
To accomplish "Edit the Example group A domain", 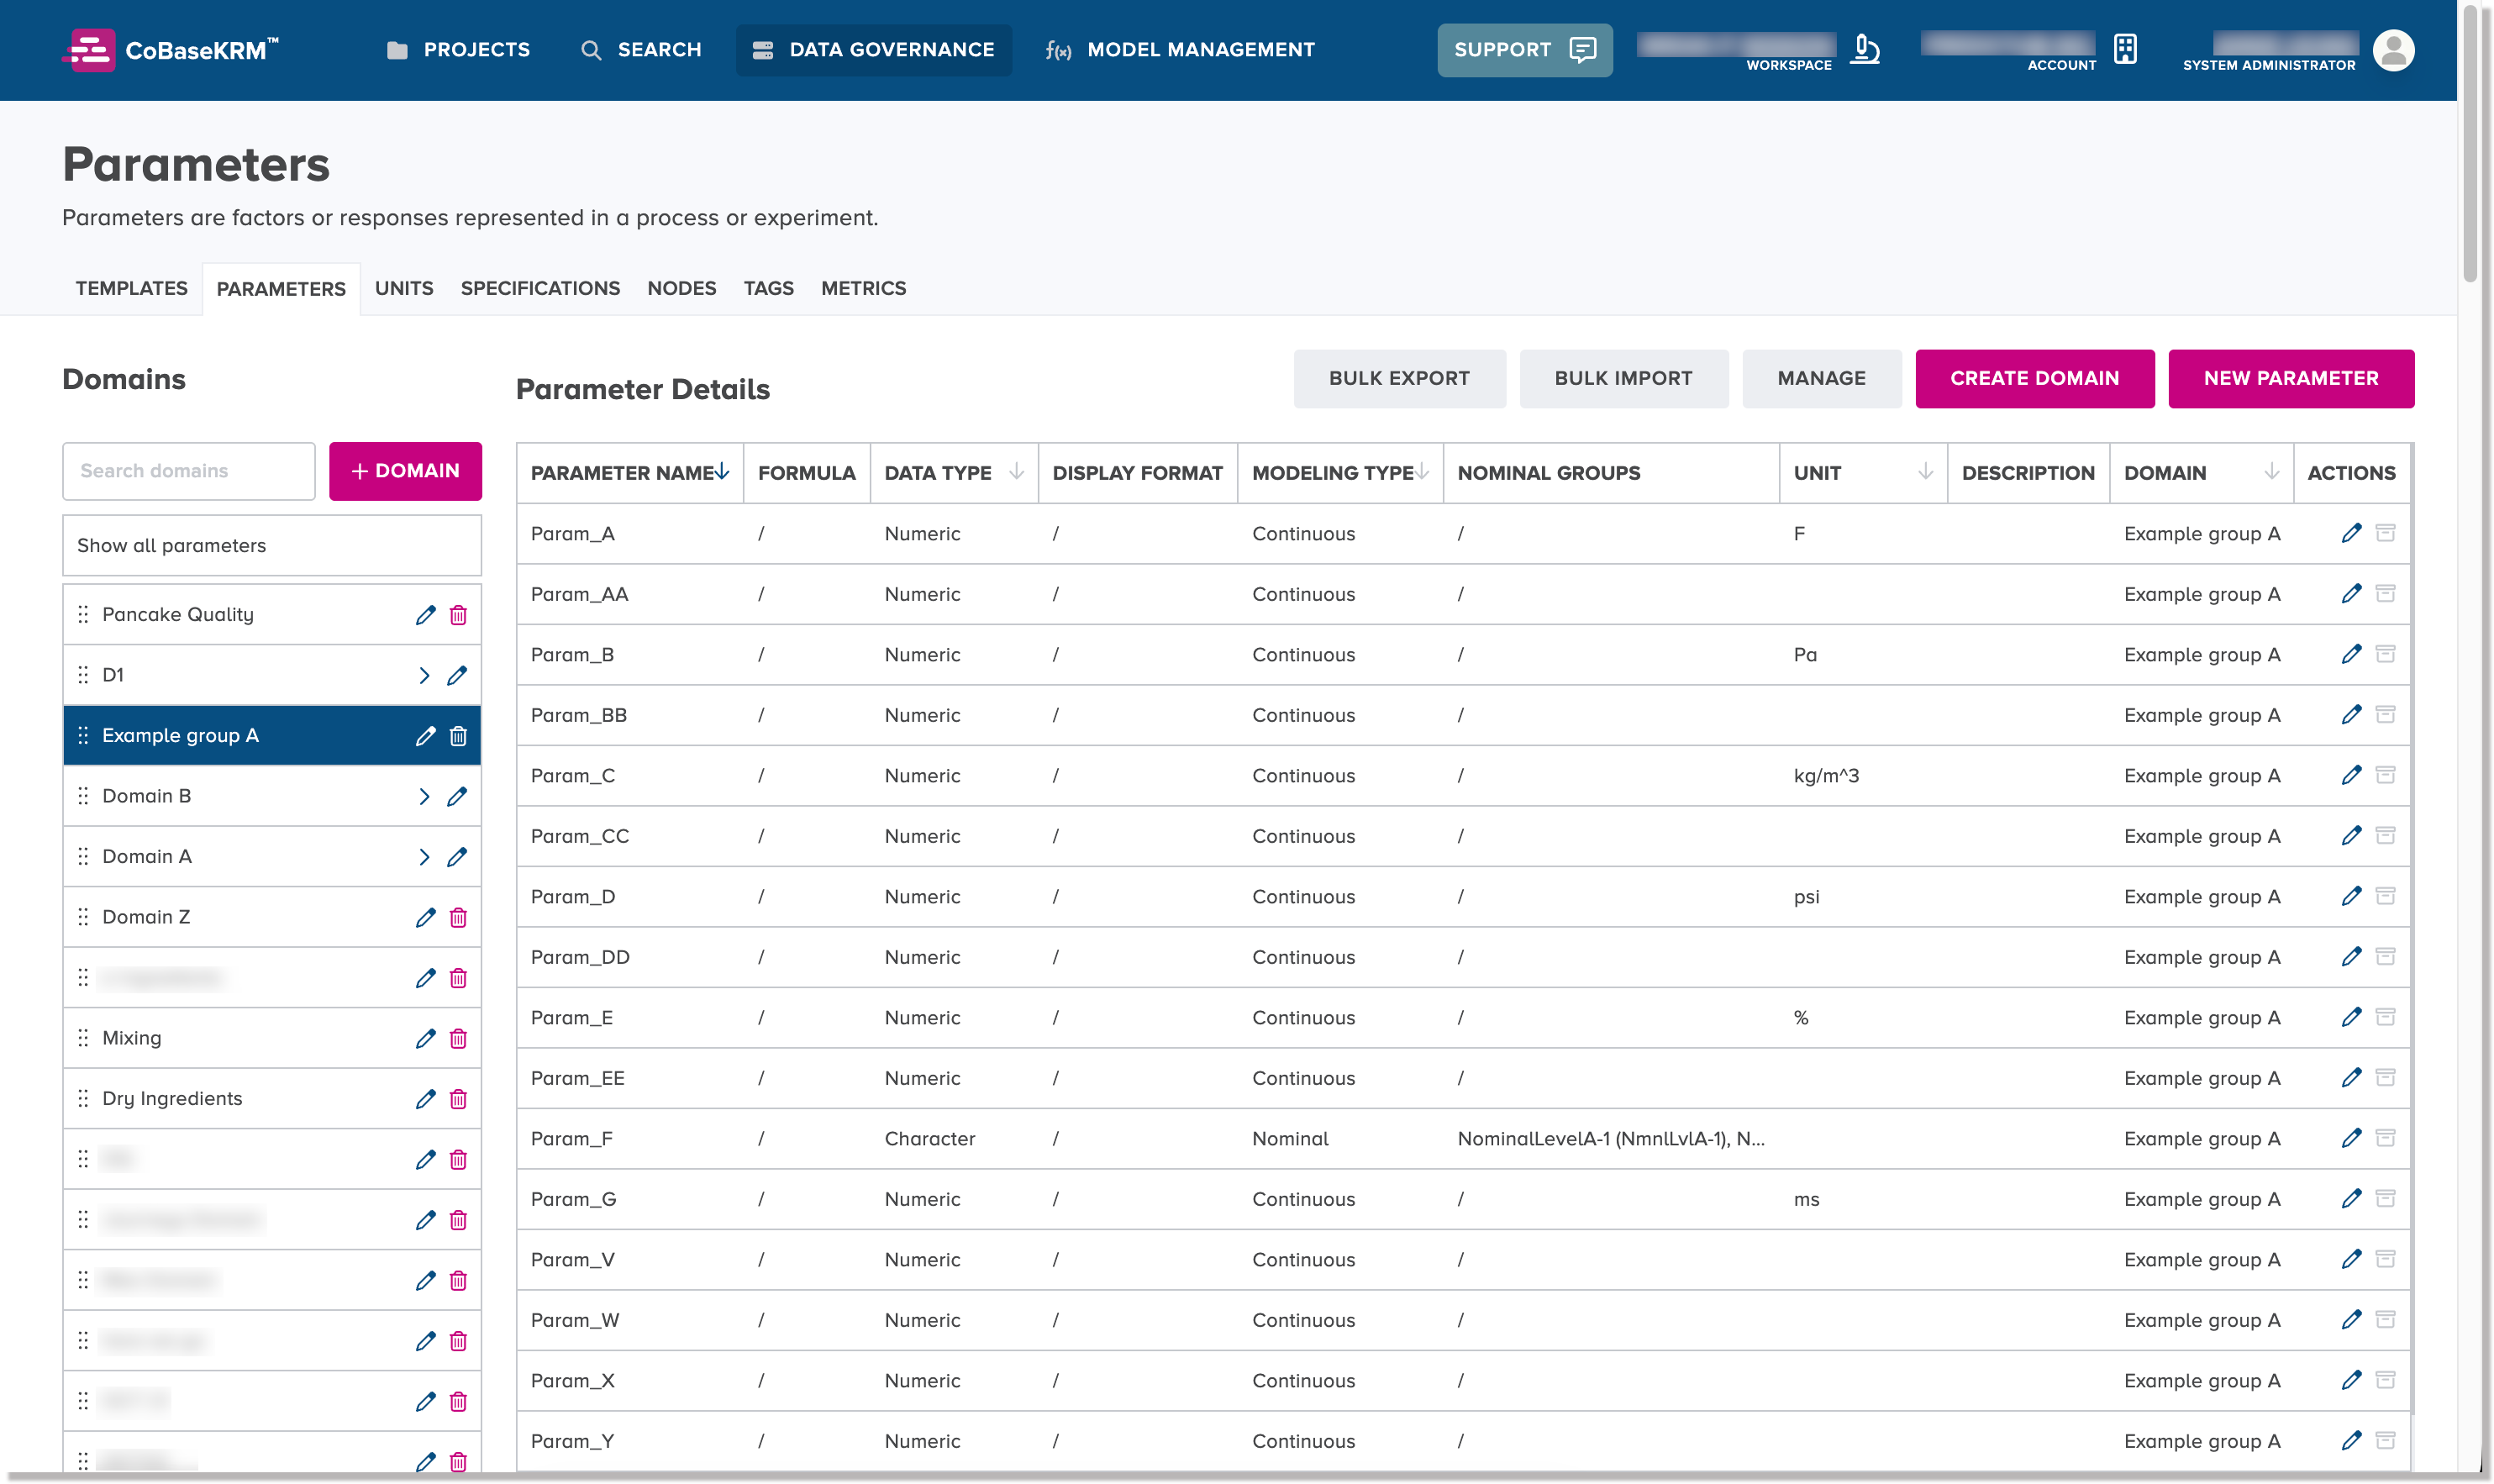I will point(425,736).
